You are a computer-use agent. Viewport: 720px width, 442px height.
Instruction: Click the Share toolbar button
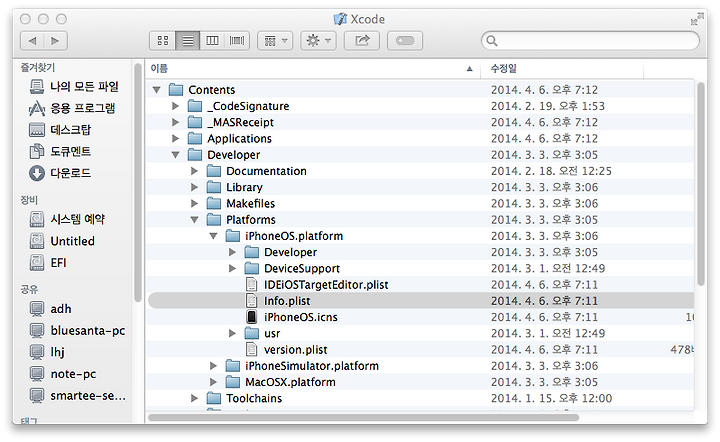[x=362, y=41]
